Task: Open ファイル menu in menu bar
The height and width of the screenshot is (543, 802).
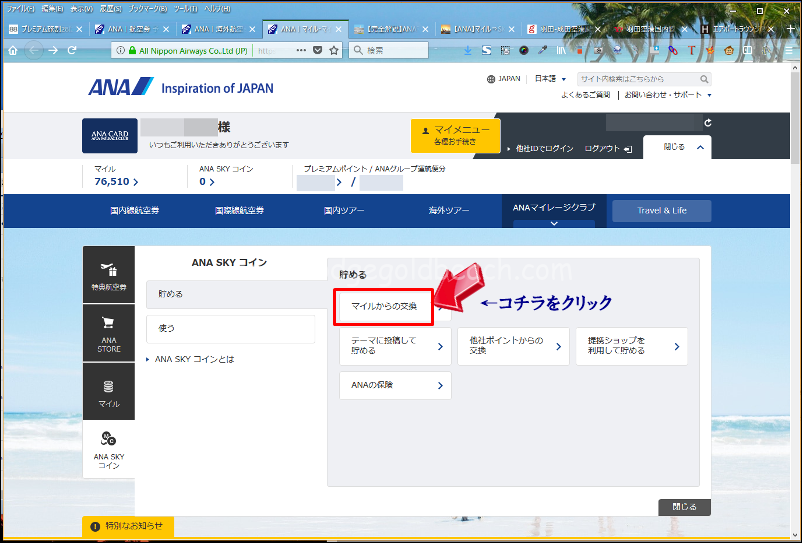Action: (20, 9)
